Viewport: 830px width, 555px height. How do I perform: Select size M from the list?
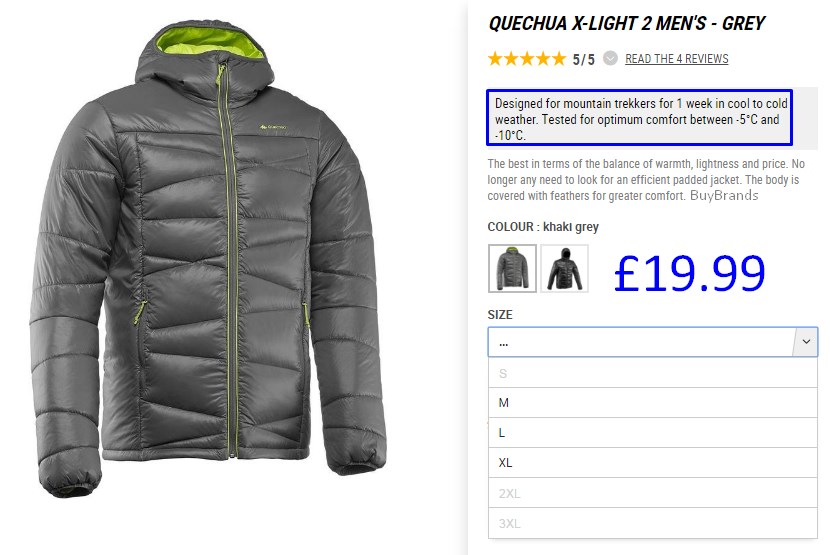pyautogui.click(x=653, y=403)
